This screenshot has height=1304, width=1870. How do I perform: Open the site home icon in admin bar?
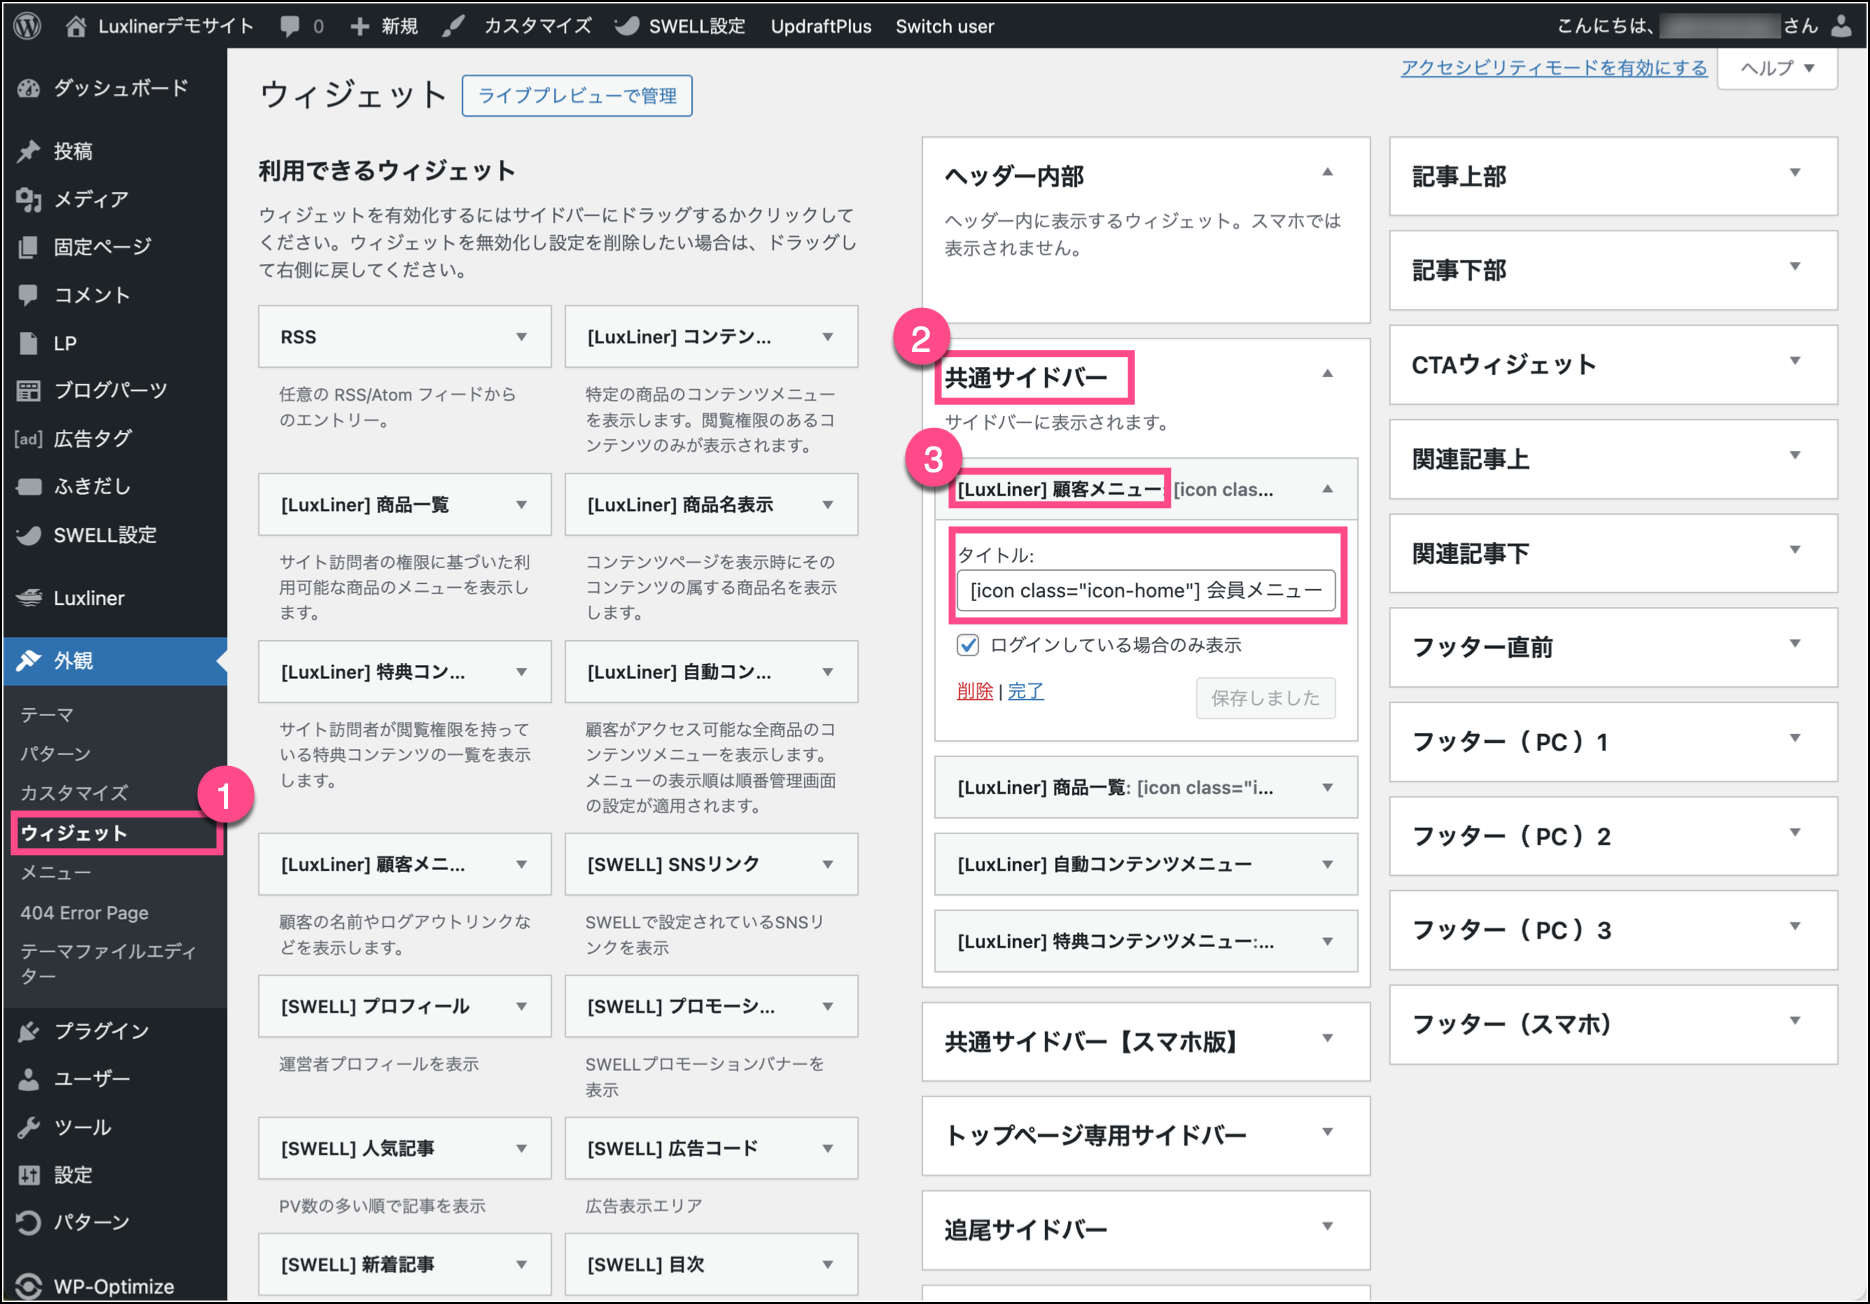(76, 27)
